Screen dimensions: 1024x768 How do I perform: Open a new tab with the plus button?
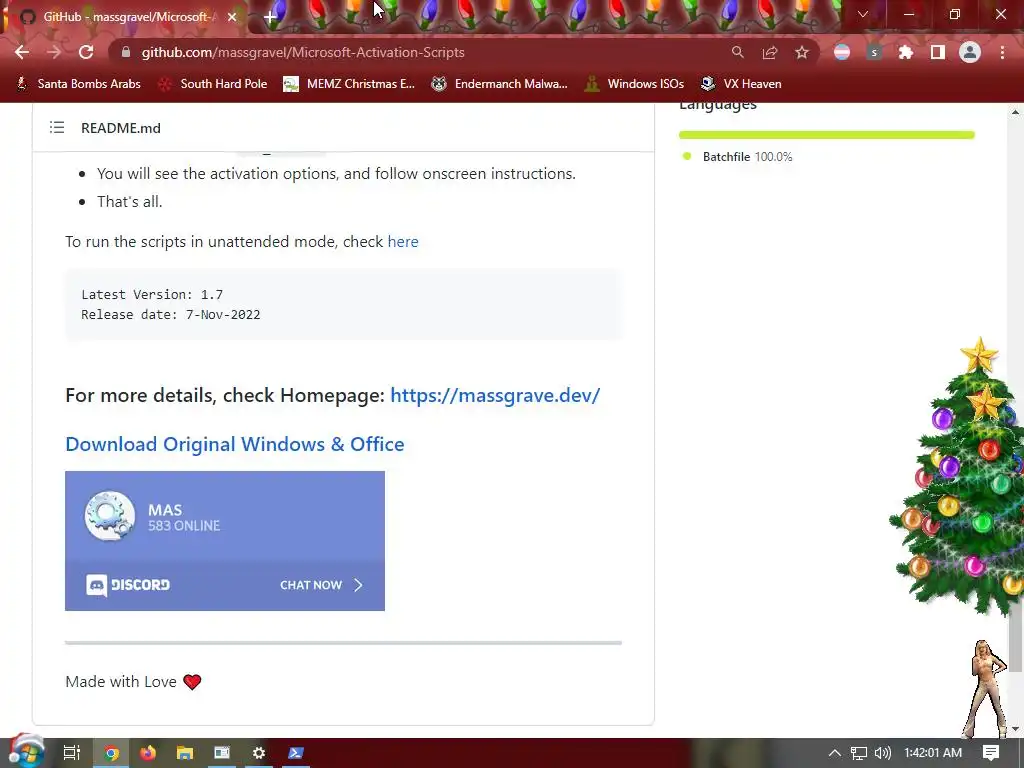point(270,17)
